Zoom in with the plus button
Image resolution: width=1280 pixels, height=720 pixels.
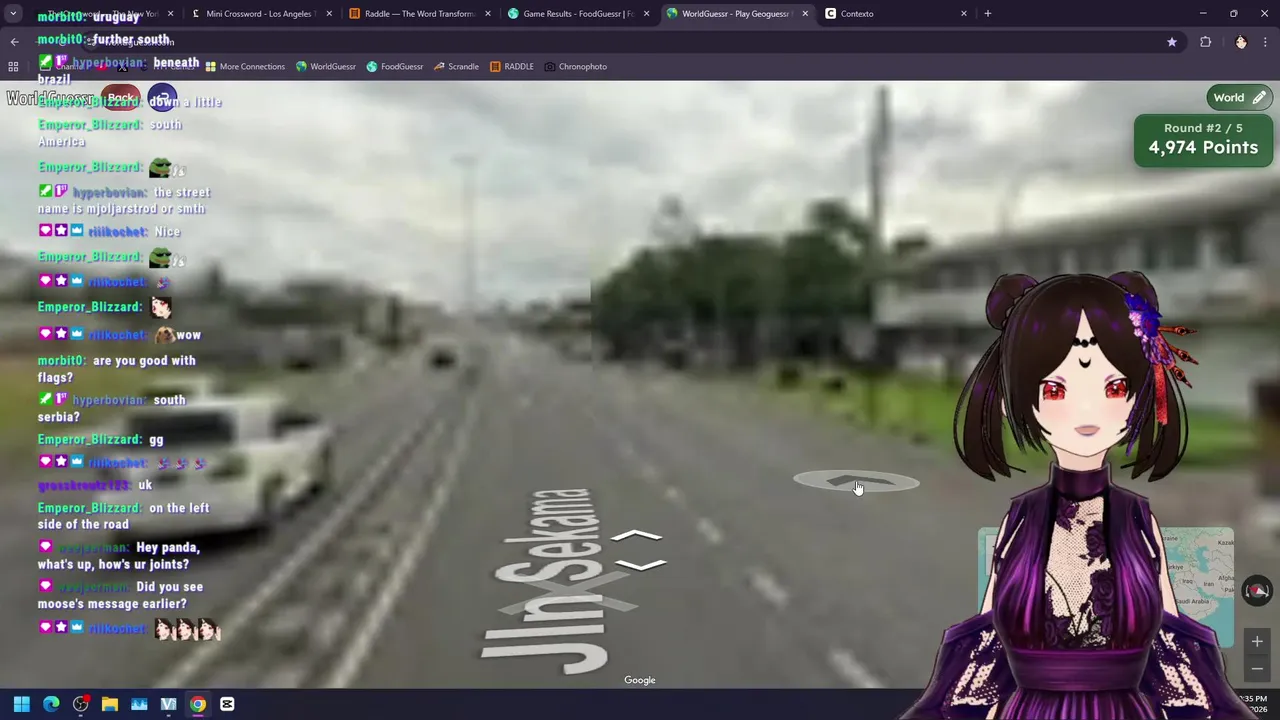click(x=1257, y=642)
